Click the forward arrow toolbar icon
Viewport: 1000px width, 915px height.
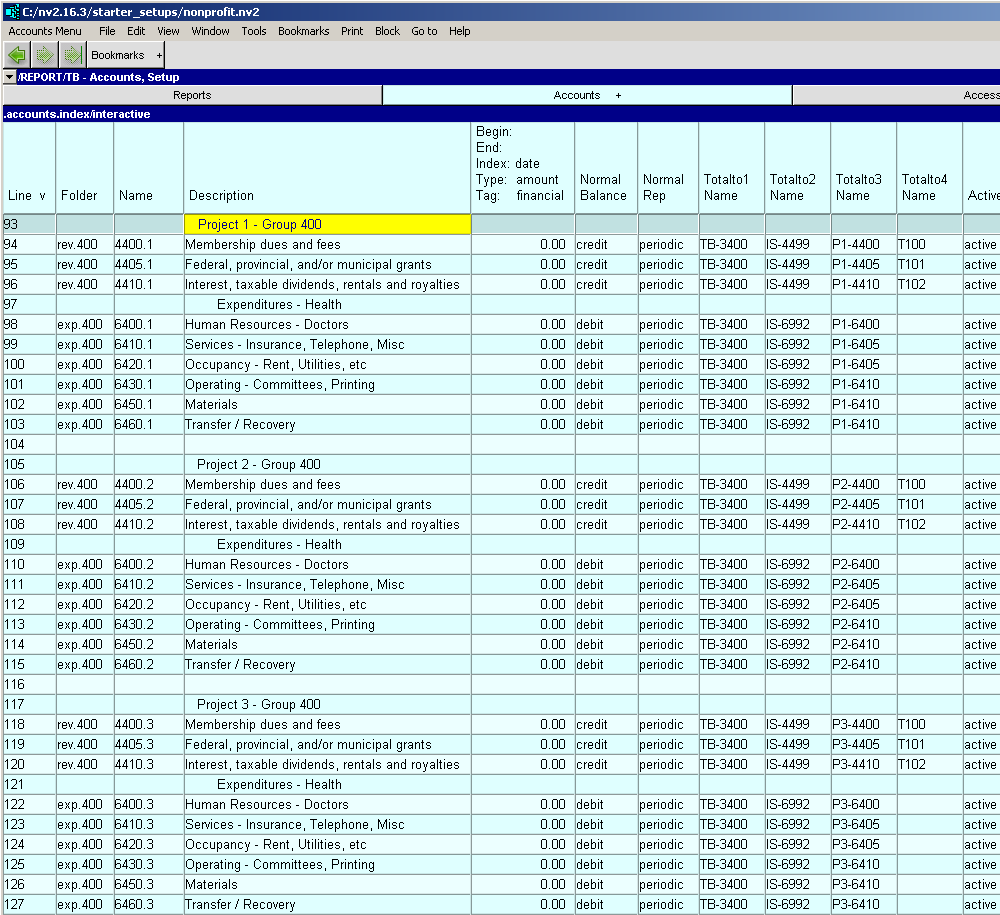45,55
